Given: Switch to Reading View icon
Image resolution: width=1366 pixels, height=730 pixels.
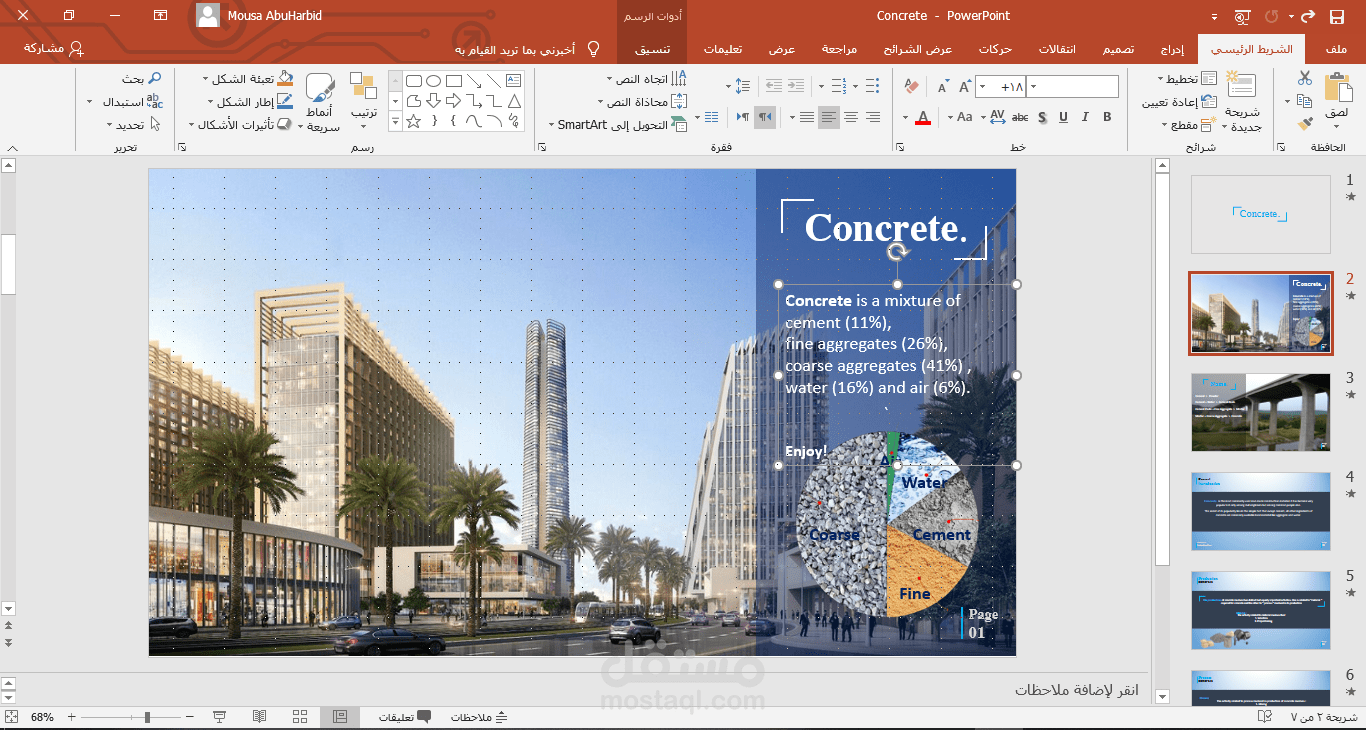Looking at the screenshot, I should (259, 717).
